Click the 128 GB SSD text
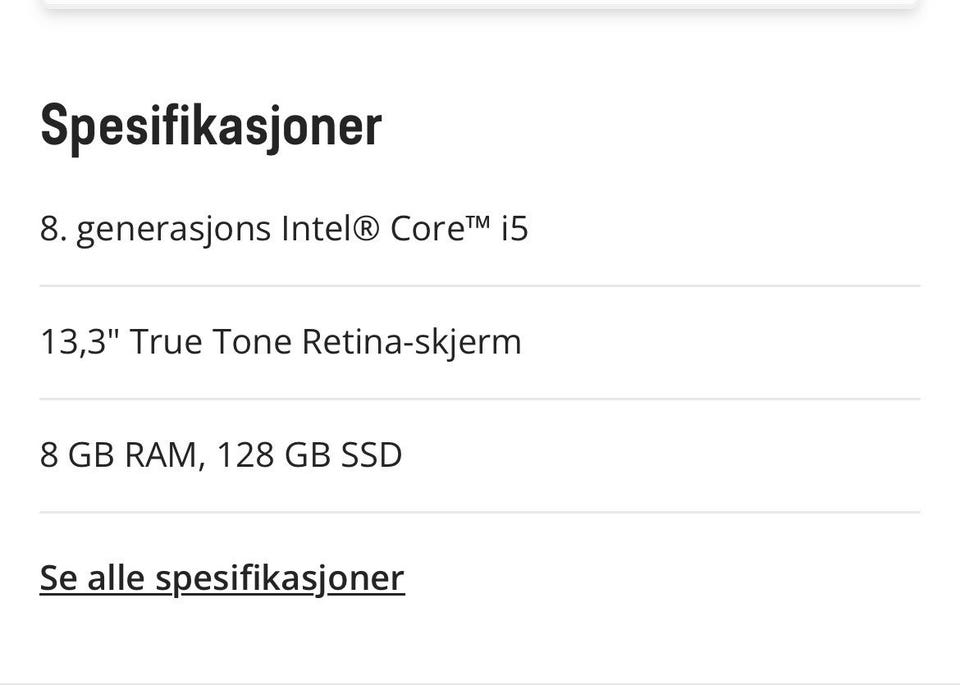Screen dimensions: 960x685 coord(309,455)
